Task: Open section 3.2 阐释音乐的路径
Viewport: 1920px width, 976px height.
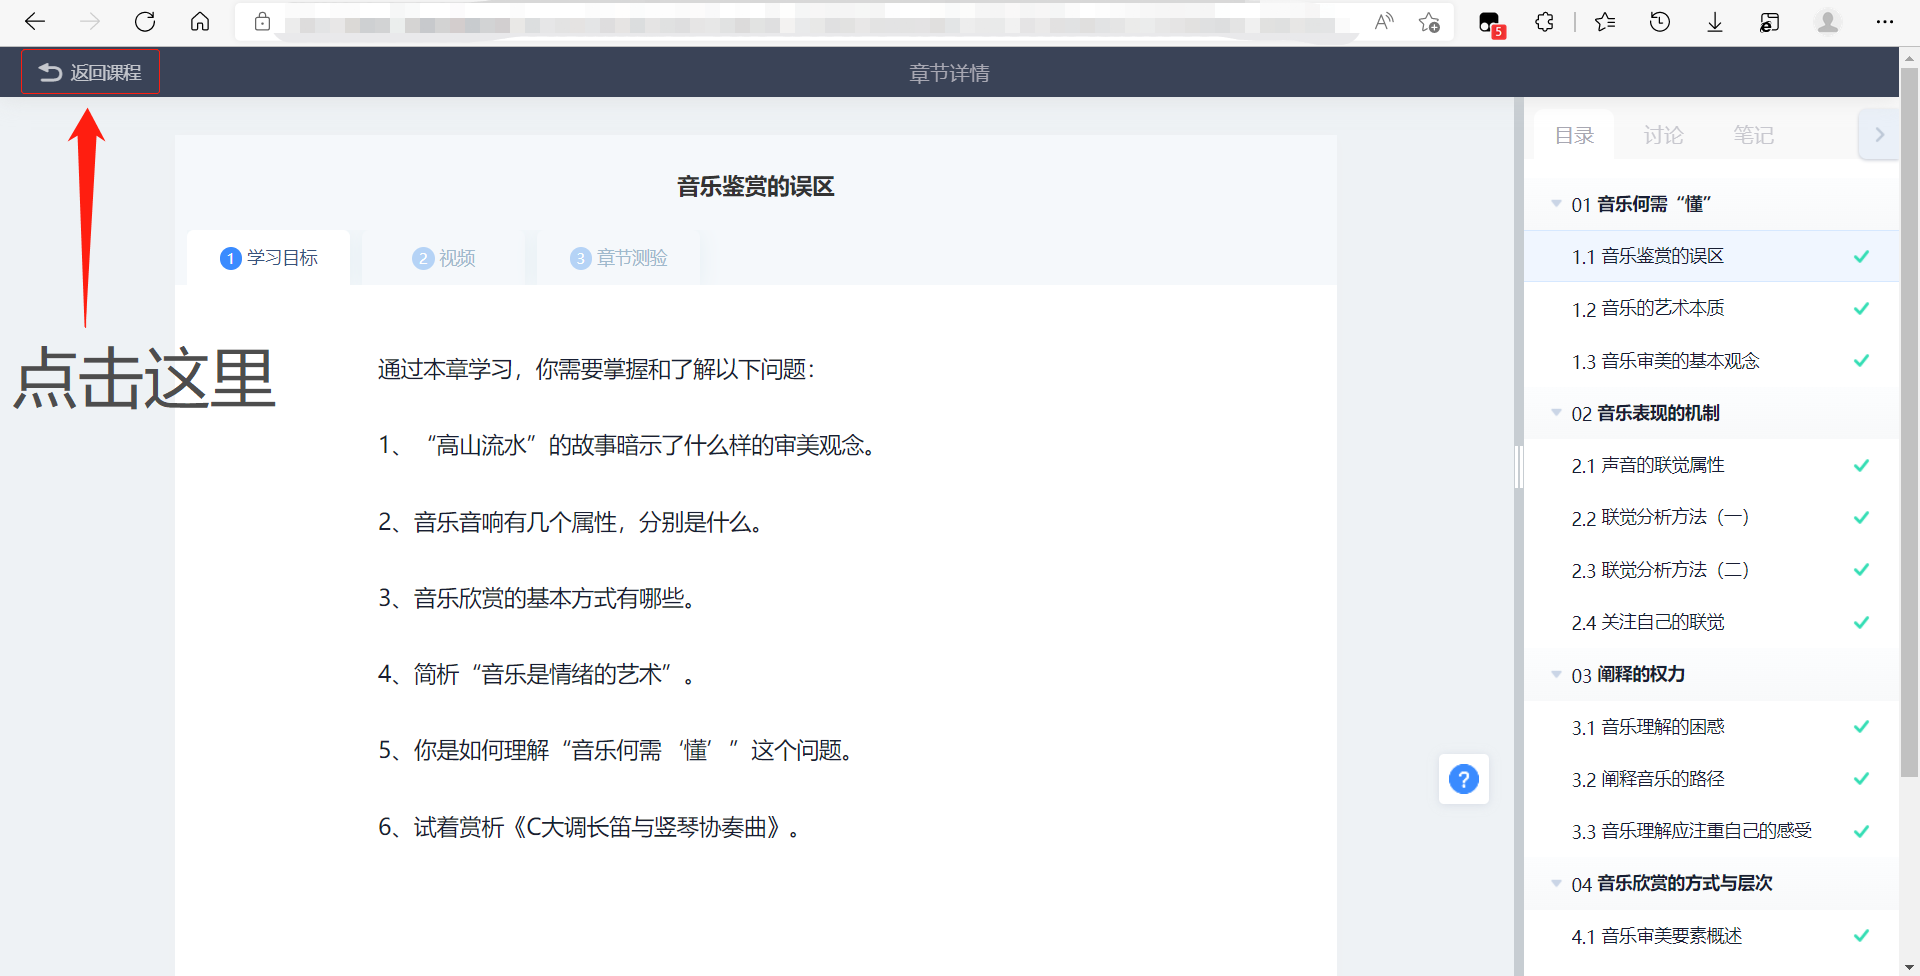Action: coord(1711,779)
